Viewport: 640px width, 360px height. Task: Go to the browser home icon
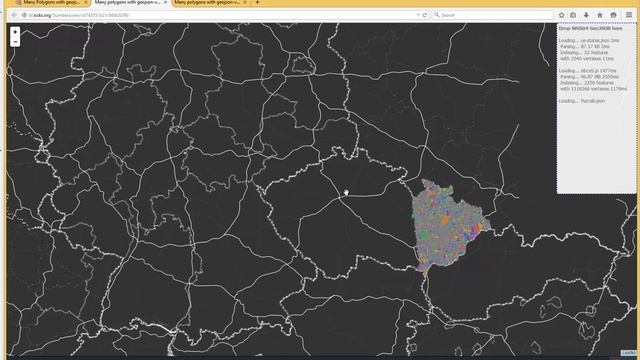600,15
